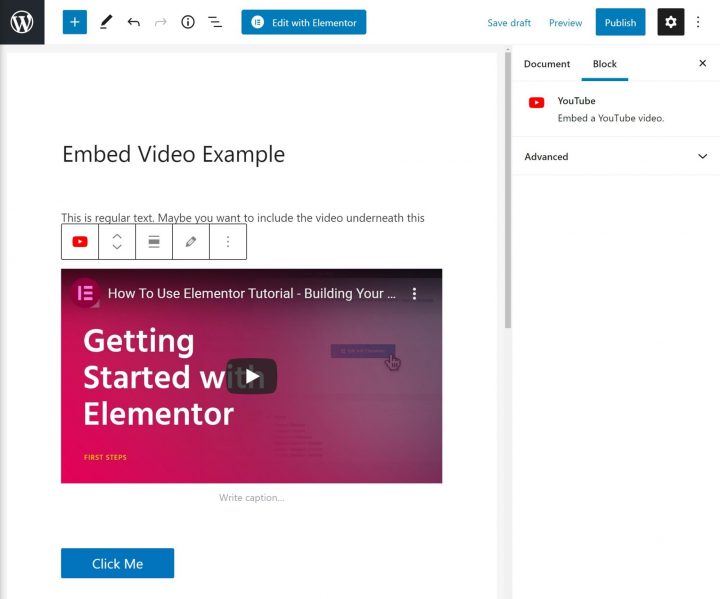720x599 pixels.
Task: Click the Advanced section label
Action: [x=546, y=157]
